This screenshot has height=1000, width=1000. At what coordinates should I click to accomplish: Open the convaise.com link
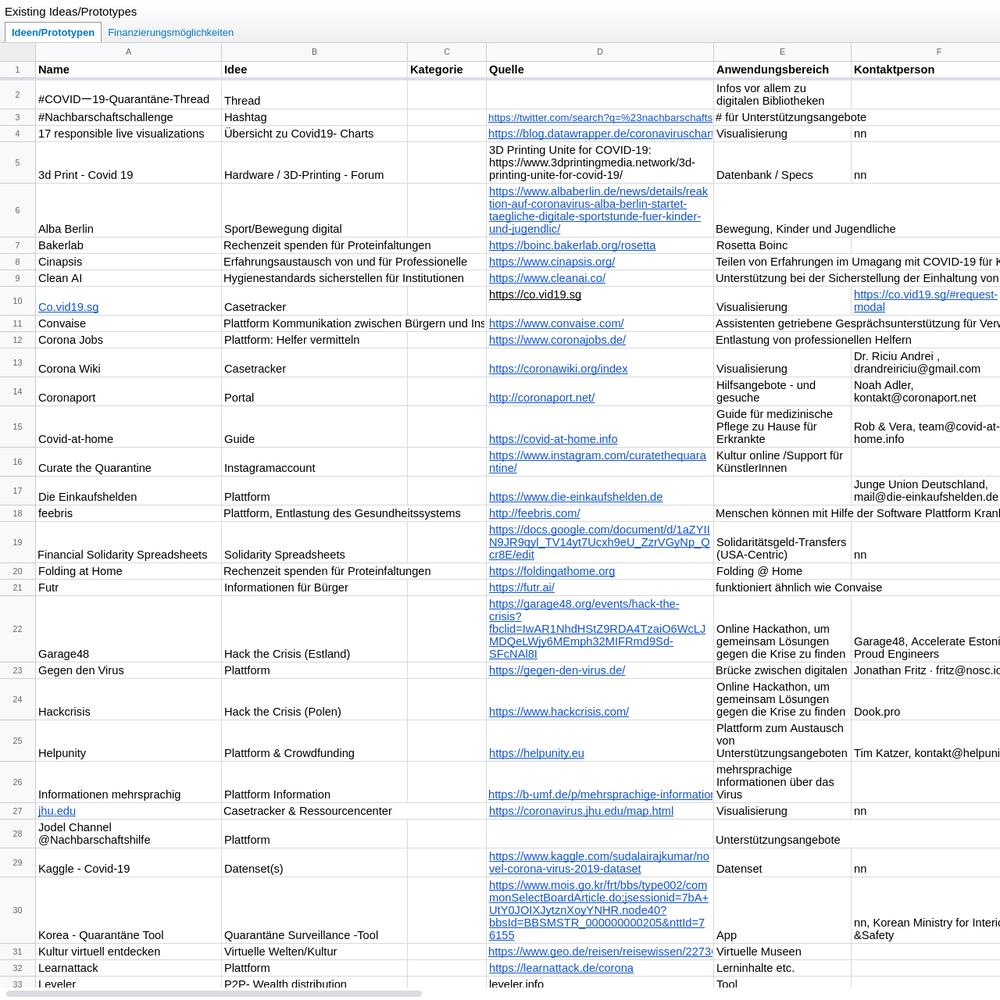(x=556, y=324)
